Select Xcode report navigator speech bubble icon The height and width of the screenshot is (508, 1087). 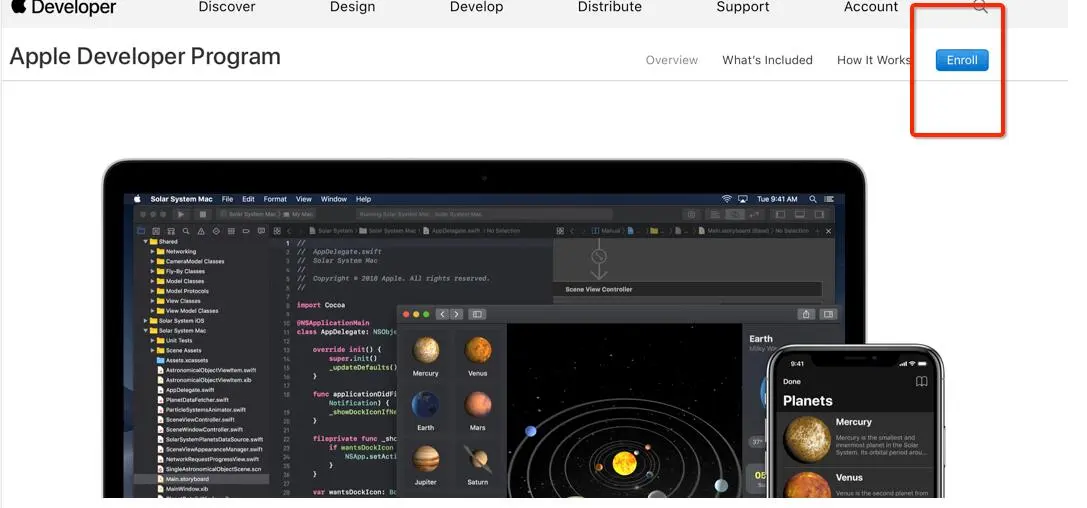tap(261, 231)
